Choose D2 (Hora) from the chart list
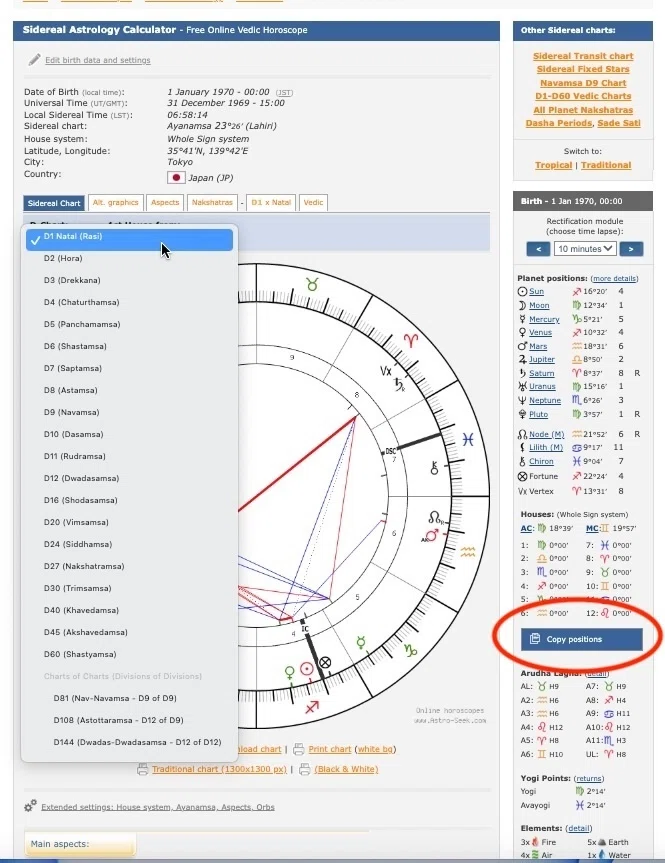The image size is (665, 863). (129, 258)
